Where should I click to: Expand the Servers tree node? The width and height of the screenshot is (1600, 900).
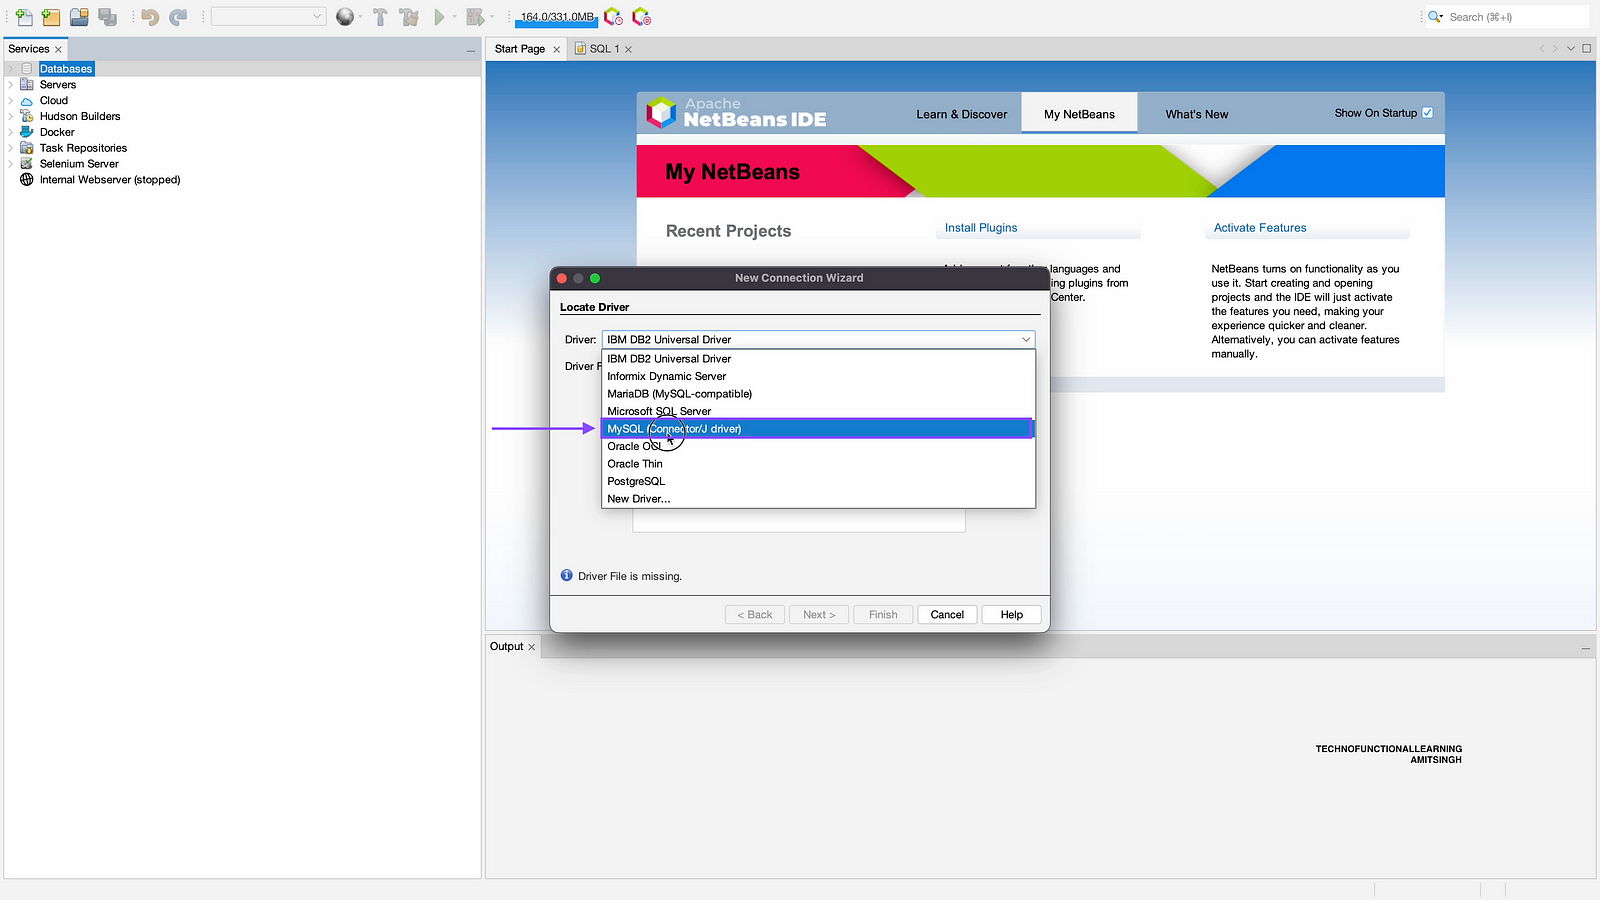click(x=11, y=85)
